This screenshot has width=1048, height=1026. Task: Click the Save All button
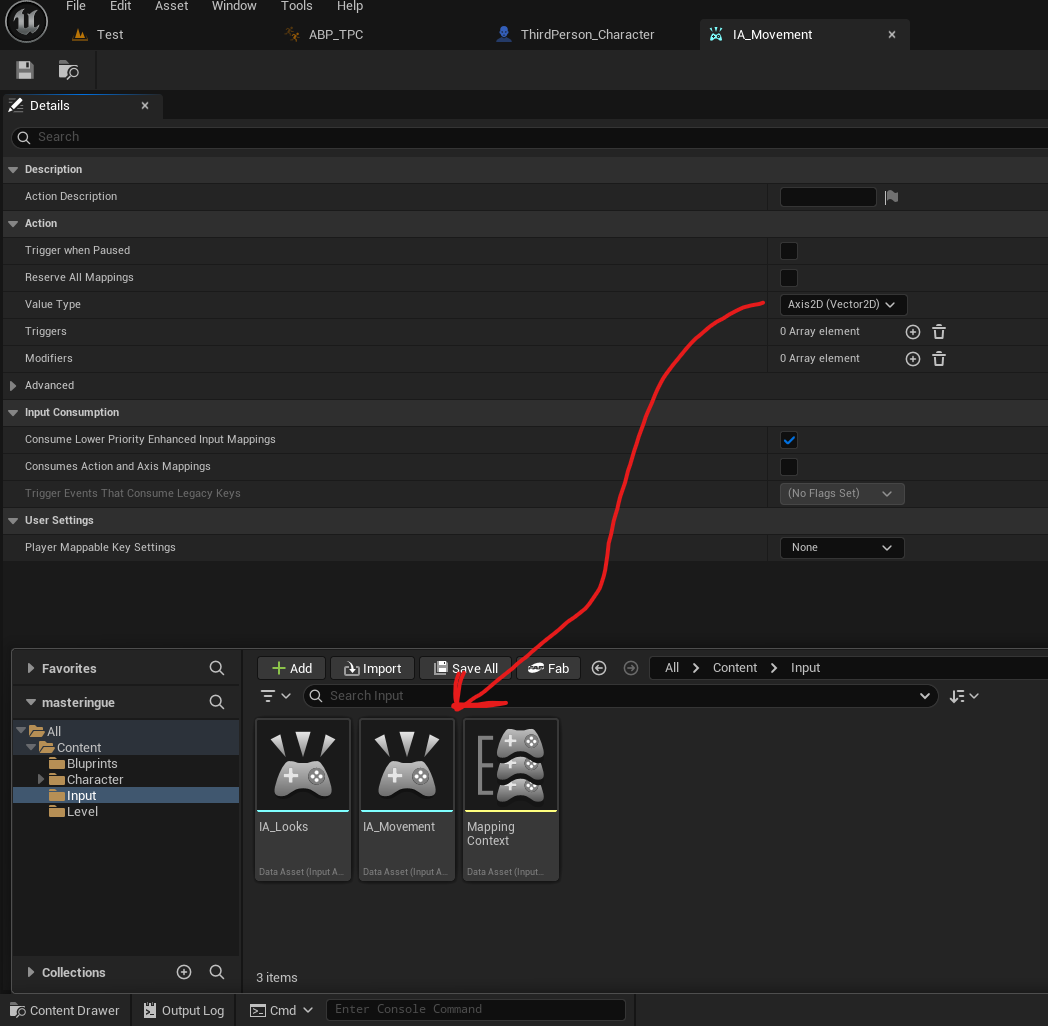pyautogui.click(x=466, y=668)
